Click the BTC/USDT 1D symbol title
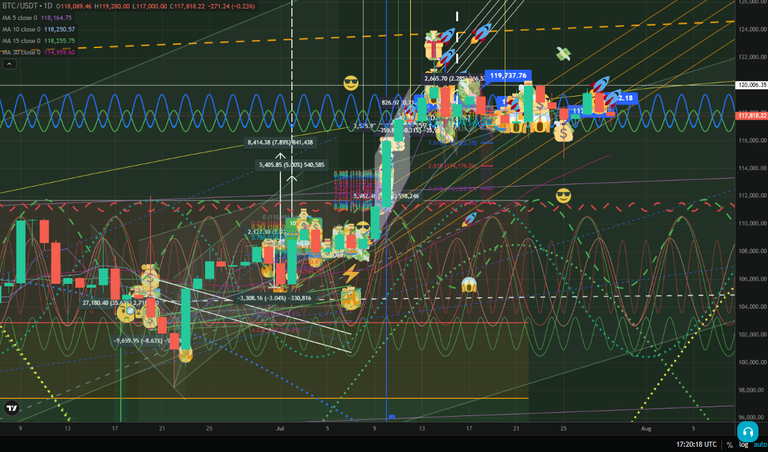The width and height of the screenshot is (768, 452). click(x=26, y=6)
